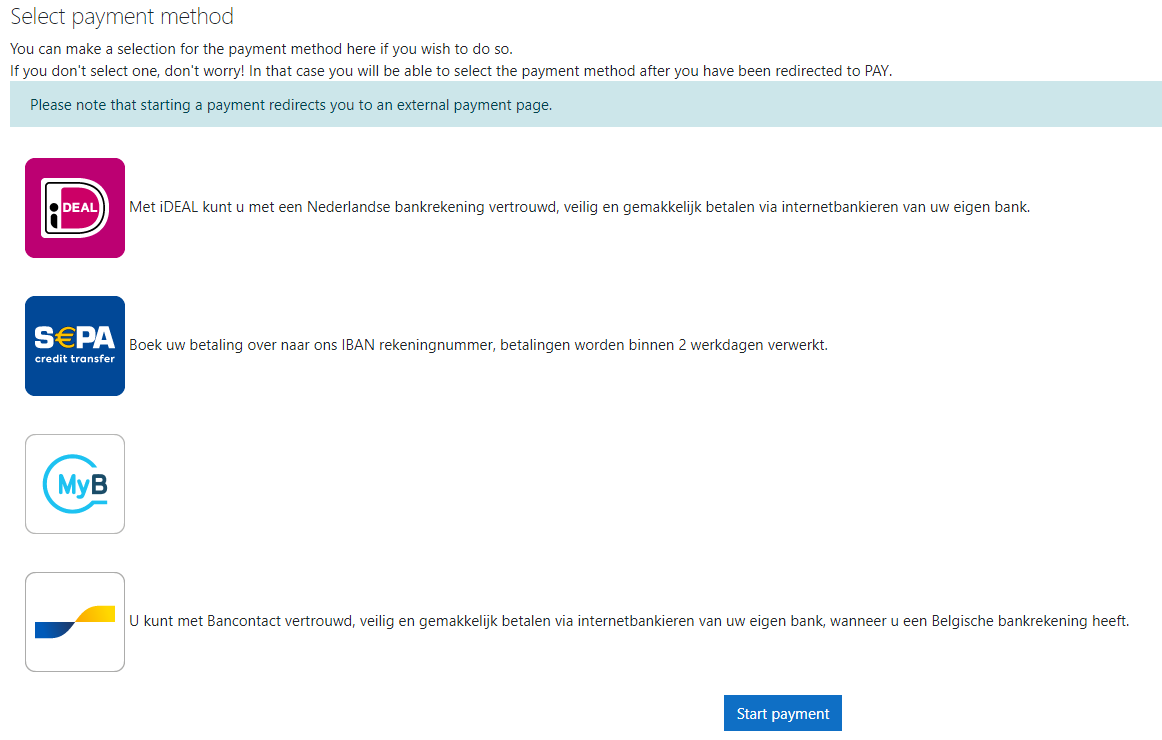The height and width of the screenshot is (740, 1162).
Task: Click the Bancontact description 'U kunt met Bancontact'
Action: (629, 621)
